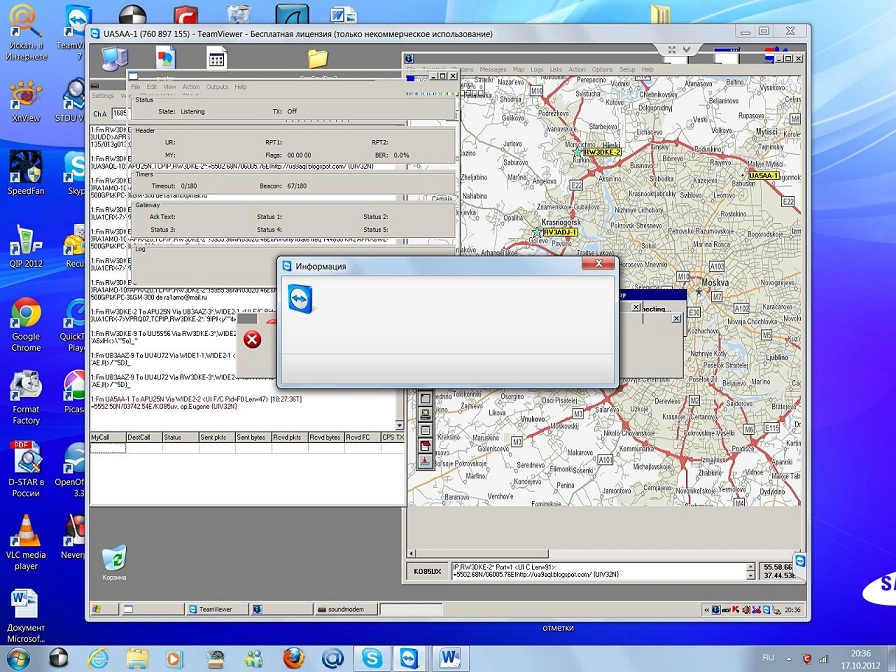896x672 pixels.
Task: Click the TeamViewer logo in Информация dialog
Action: point(301,298)
